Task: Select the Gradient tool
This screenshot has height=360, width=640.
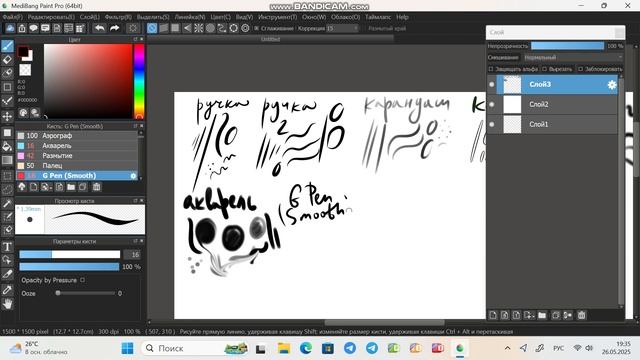Action: (x=7, y=160)
